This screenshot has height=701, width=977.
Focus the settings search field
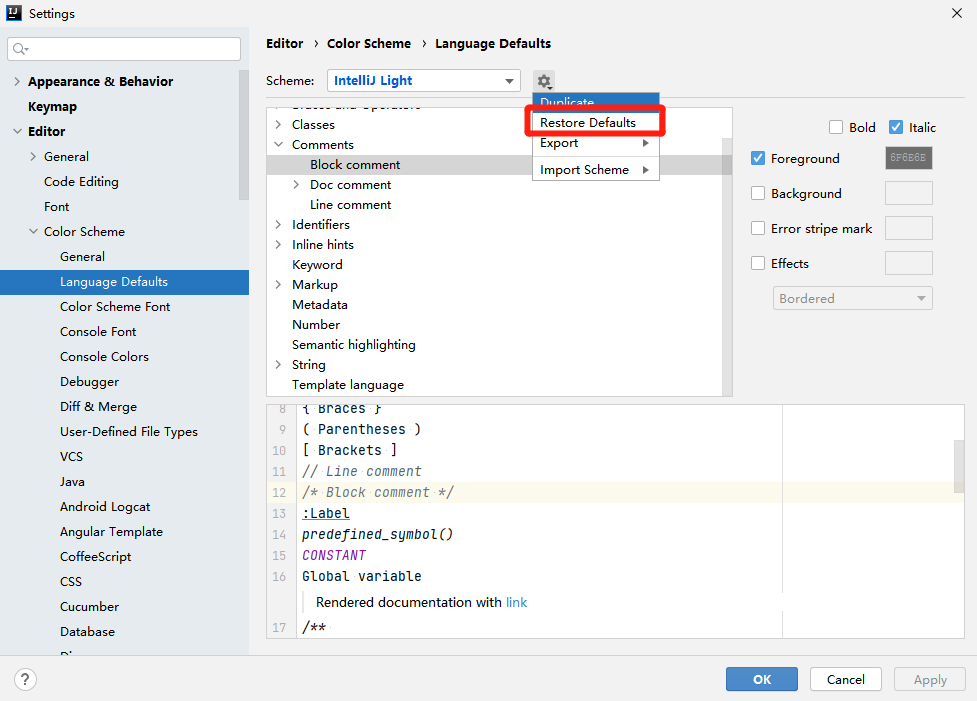click(124, 49)
